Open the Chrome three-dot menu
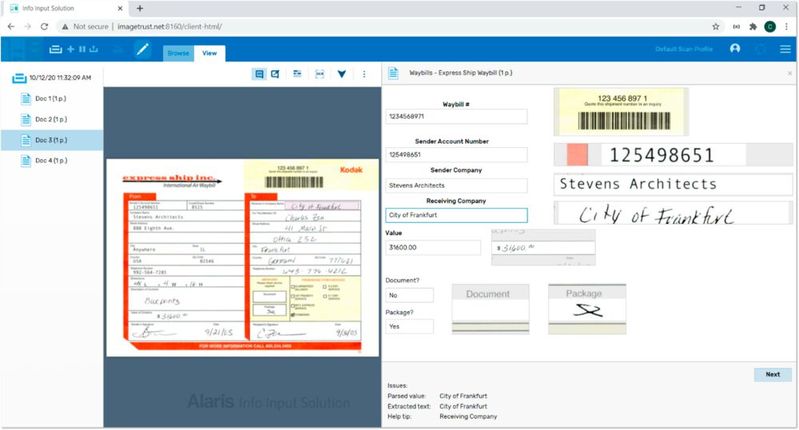 [787, 26]
